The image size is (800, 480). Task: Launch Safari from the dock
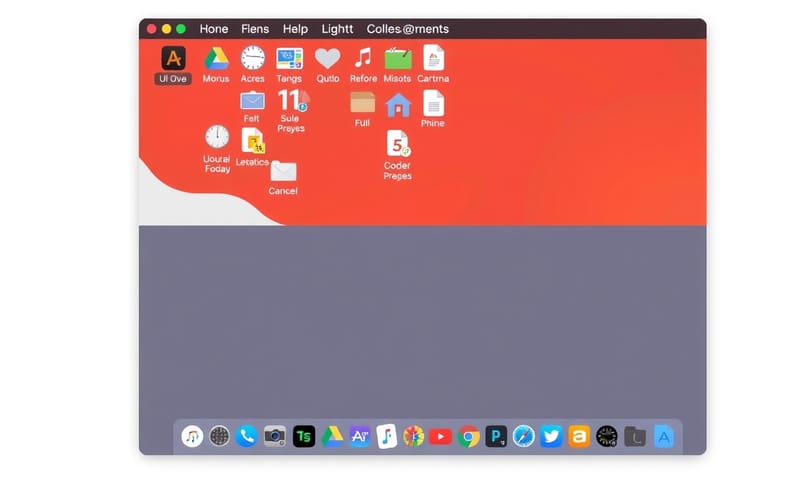pyautogui.click(x=524, y=436)
